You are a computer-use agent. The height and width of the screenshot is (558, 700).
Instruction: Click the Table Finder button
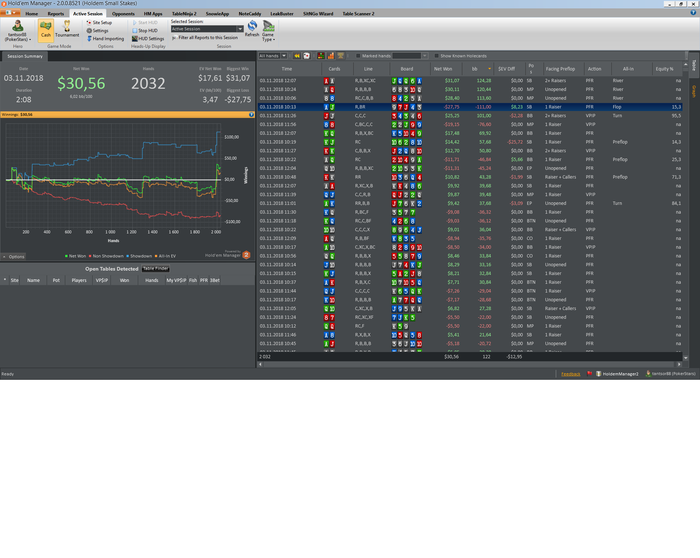[156, 269]
